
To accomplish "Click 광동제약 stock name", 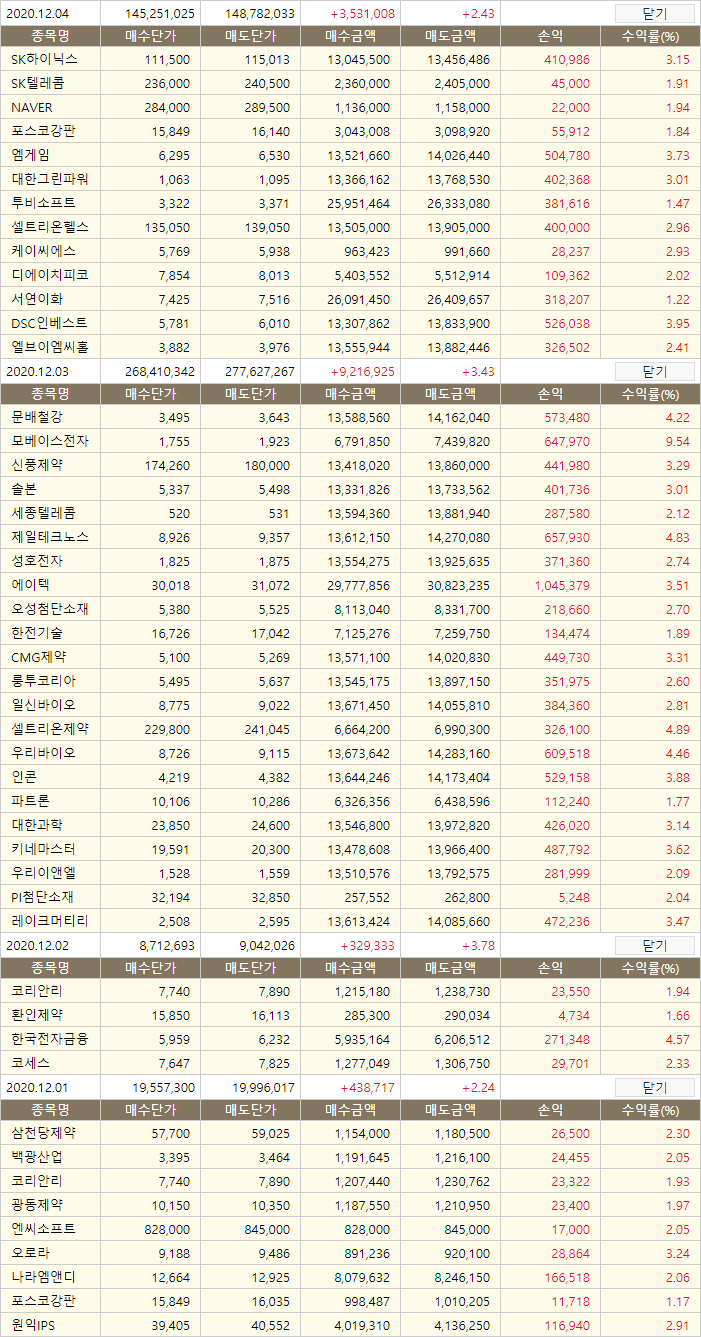I will (x=37, y=1205).
